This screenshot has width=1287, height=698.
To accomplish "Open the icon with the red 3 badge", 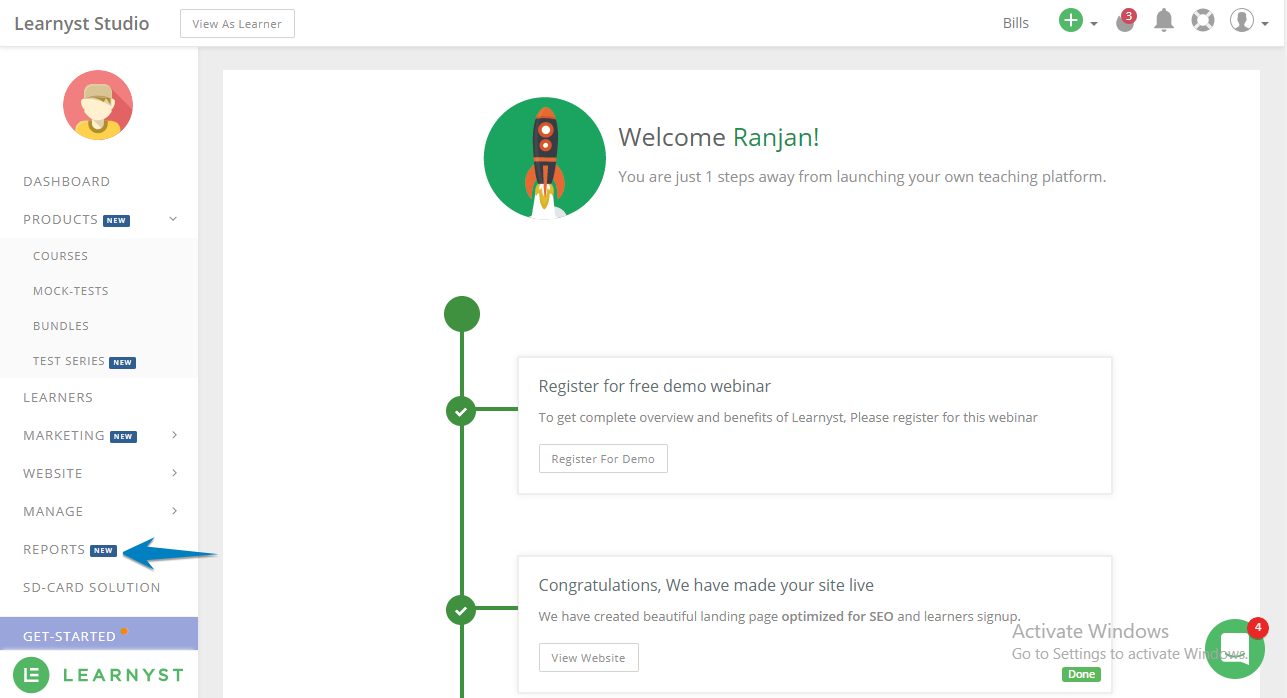I will tap(1126, 21).
